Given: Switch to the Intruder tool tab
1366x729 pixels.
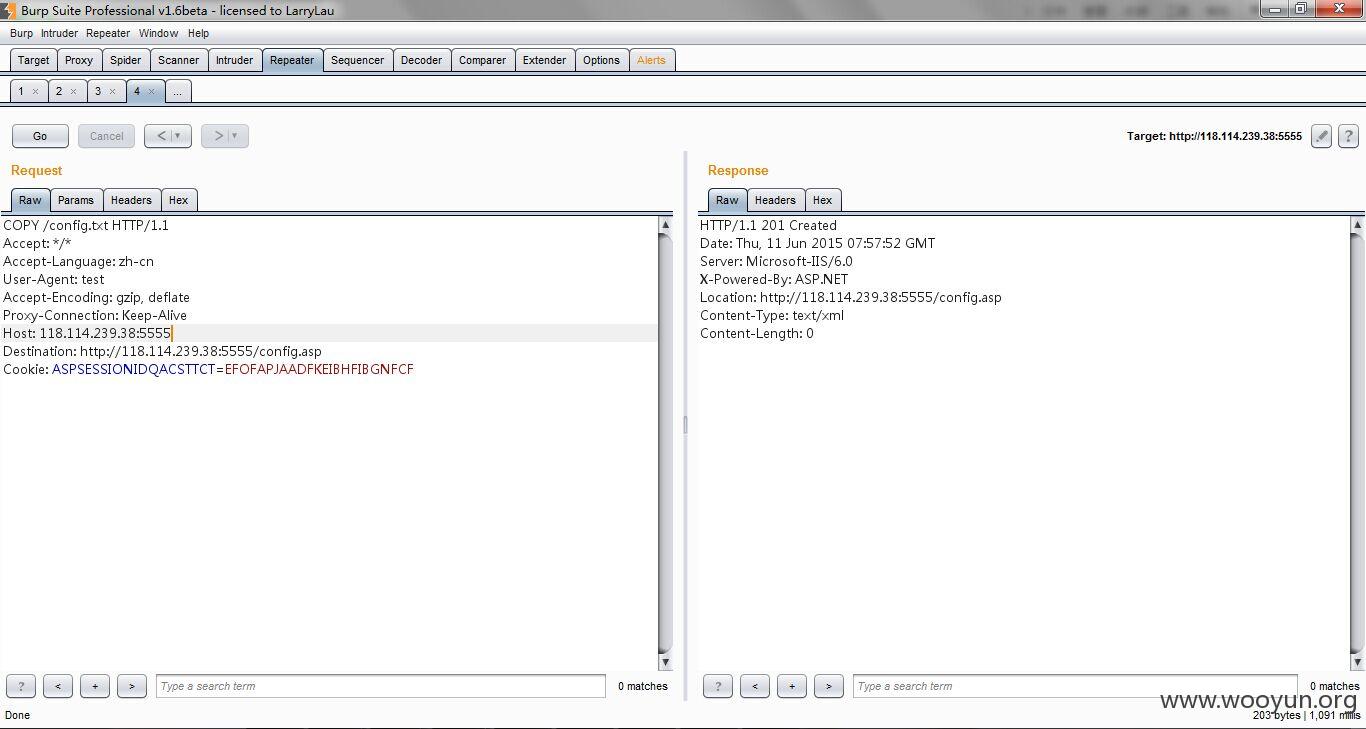Looking at the screenshot, I should tap(235, 60).
